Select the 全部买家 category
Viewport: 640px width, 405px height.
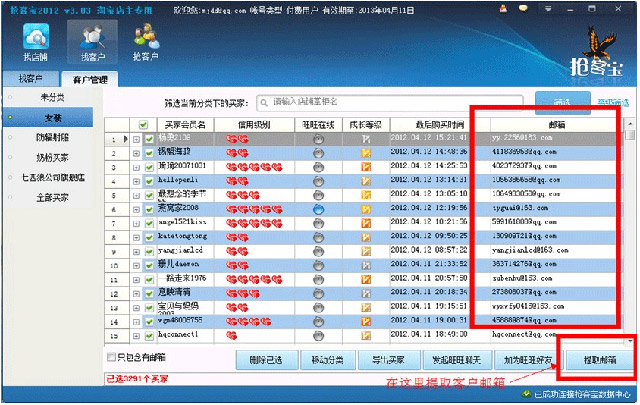52,198
